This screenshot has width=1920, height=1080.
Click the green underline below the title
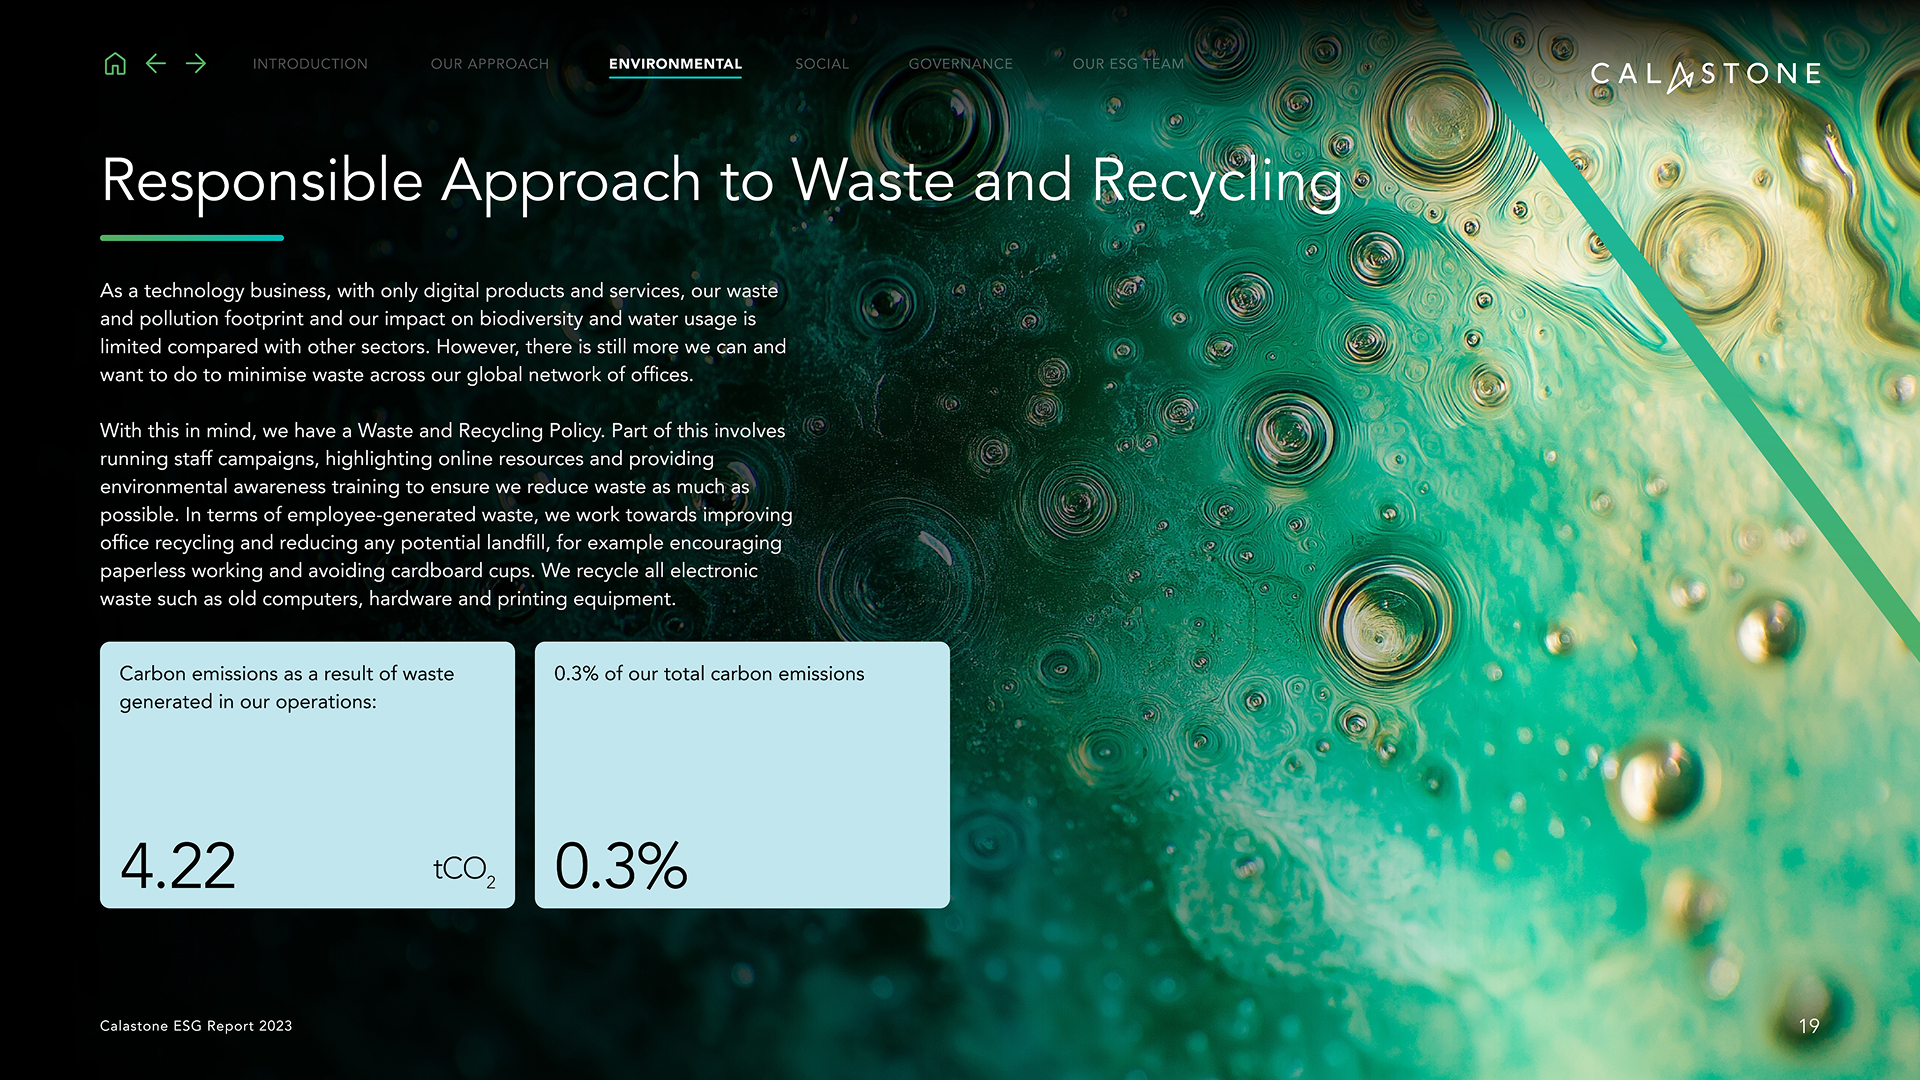[192, 238]
